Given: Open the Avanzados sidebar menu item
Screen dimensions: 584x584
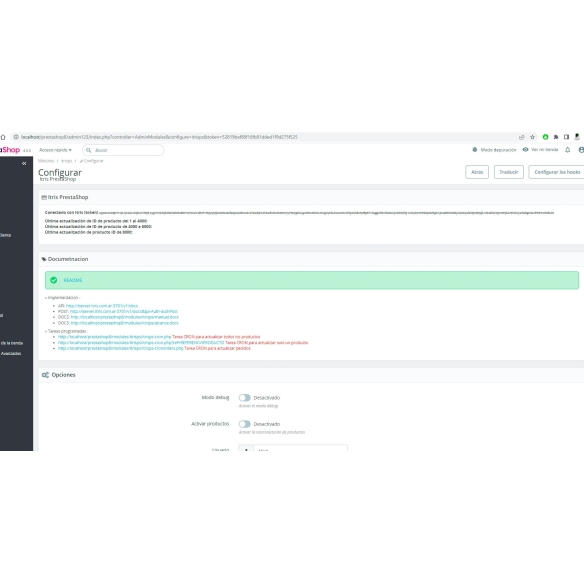Looking at the screenshot, I should pyautogui.click(x=11, y=353).
